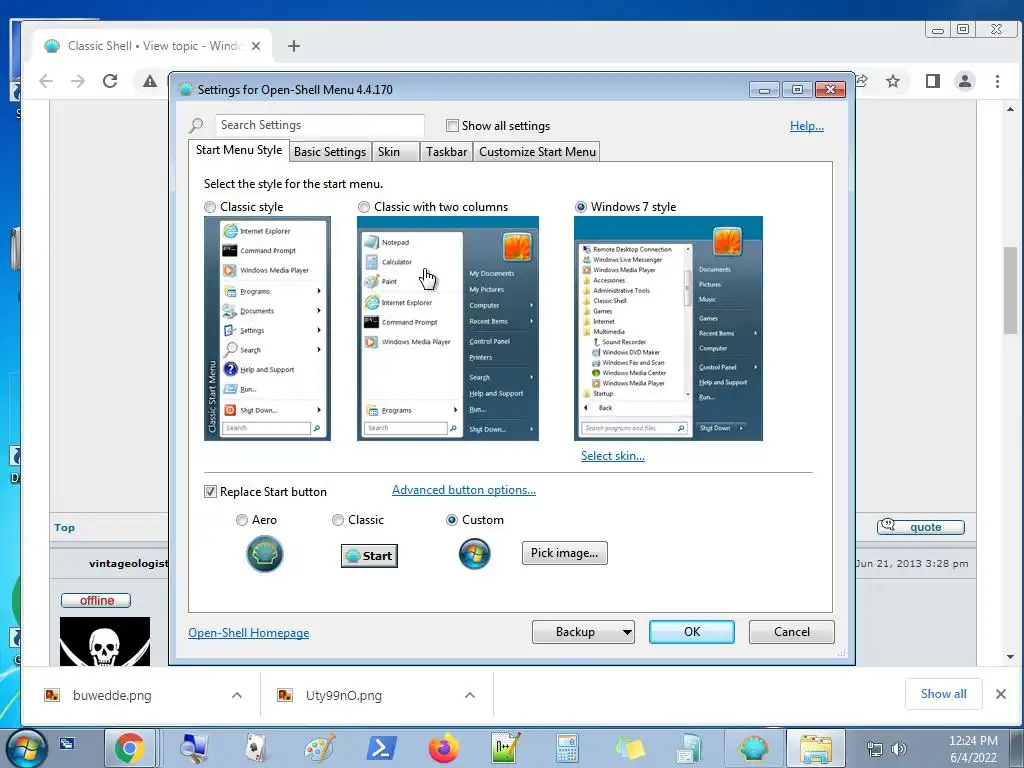The image size is (1024, 768).
Task: Choose the Custom button radio
Action: click(x=451, y=520)
